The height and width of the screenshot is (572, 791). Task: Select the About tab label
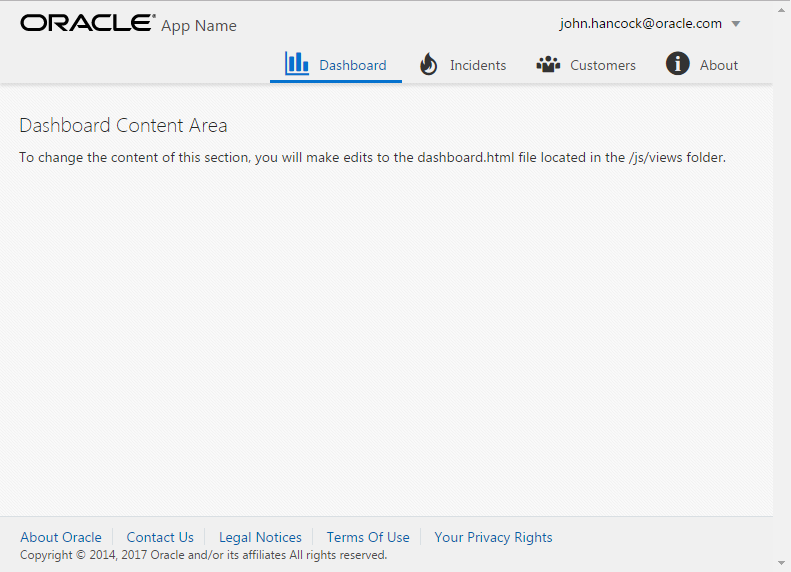coord(718,66)
